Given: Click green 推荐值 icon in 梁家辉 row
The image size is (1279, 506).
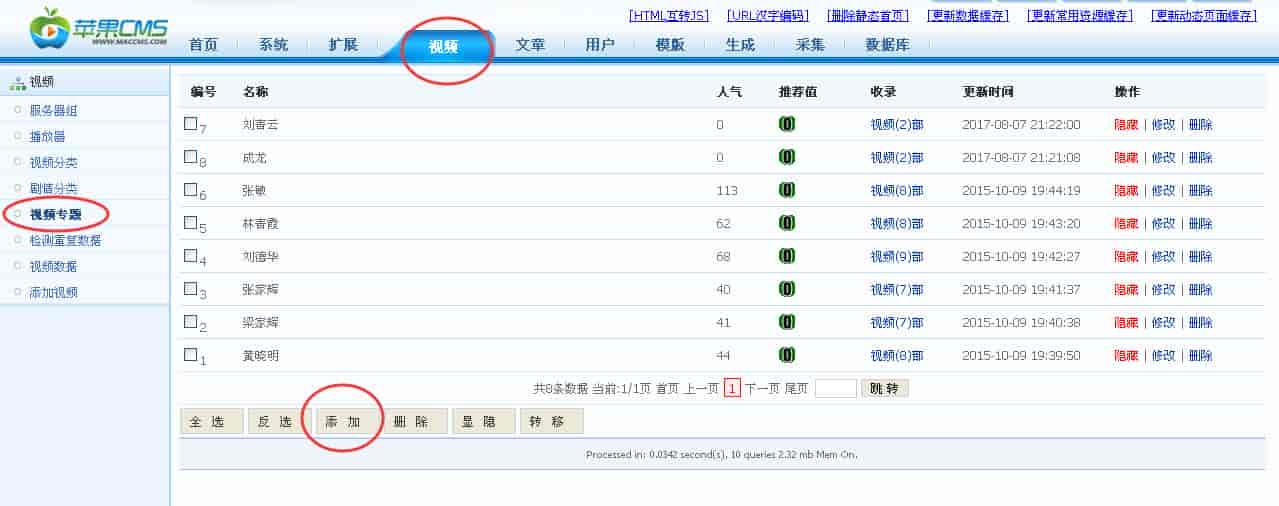Looking at the screenshot, I should point(787,322).
